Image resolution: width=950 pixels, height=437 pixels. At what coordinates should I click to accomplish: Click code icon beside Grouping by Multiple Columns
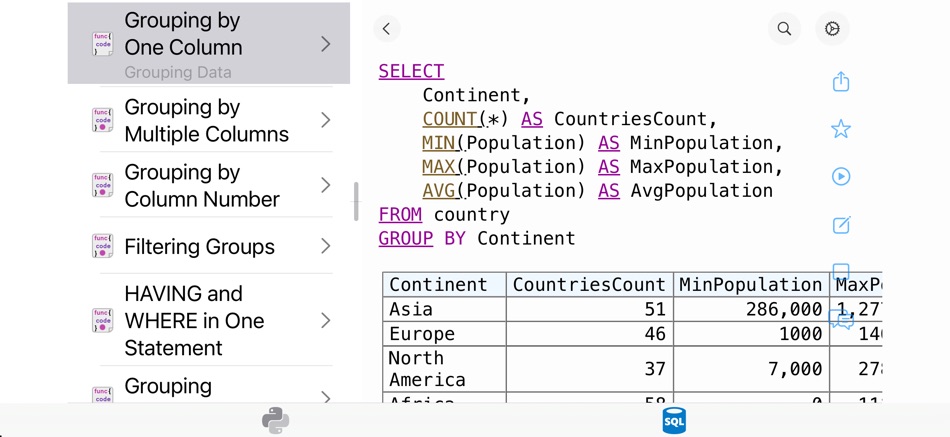point(102,120)
